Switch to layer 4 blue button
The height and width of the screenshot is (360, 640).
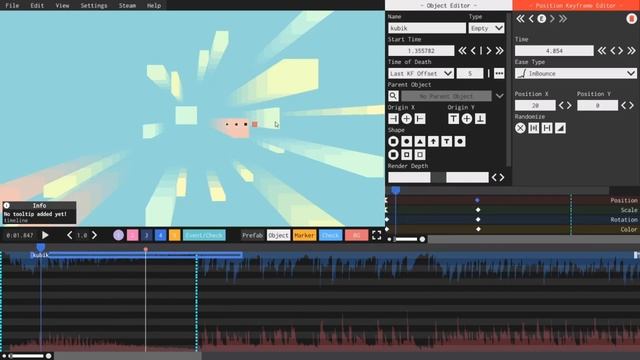coord(160,235)
